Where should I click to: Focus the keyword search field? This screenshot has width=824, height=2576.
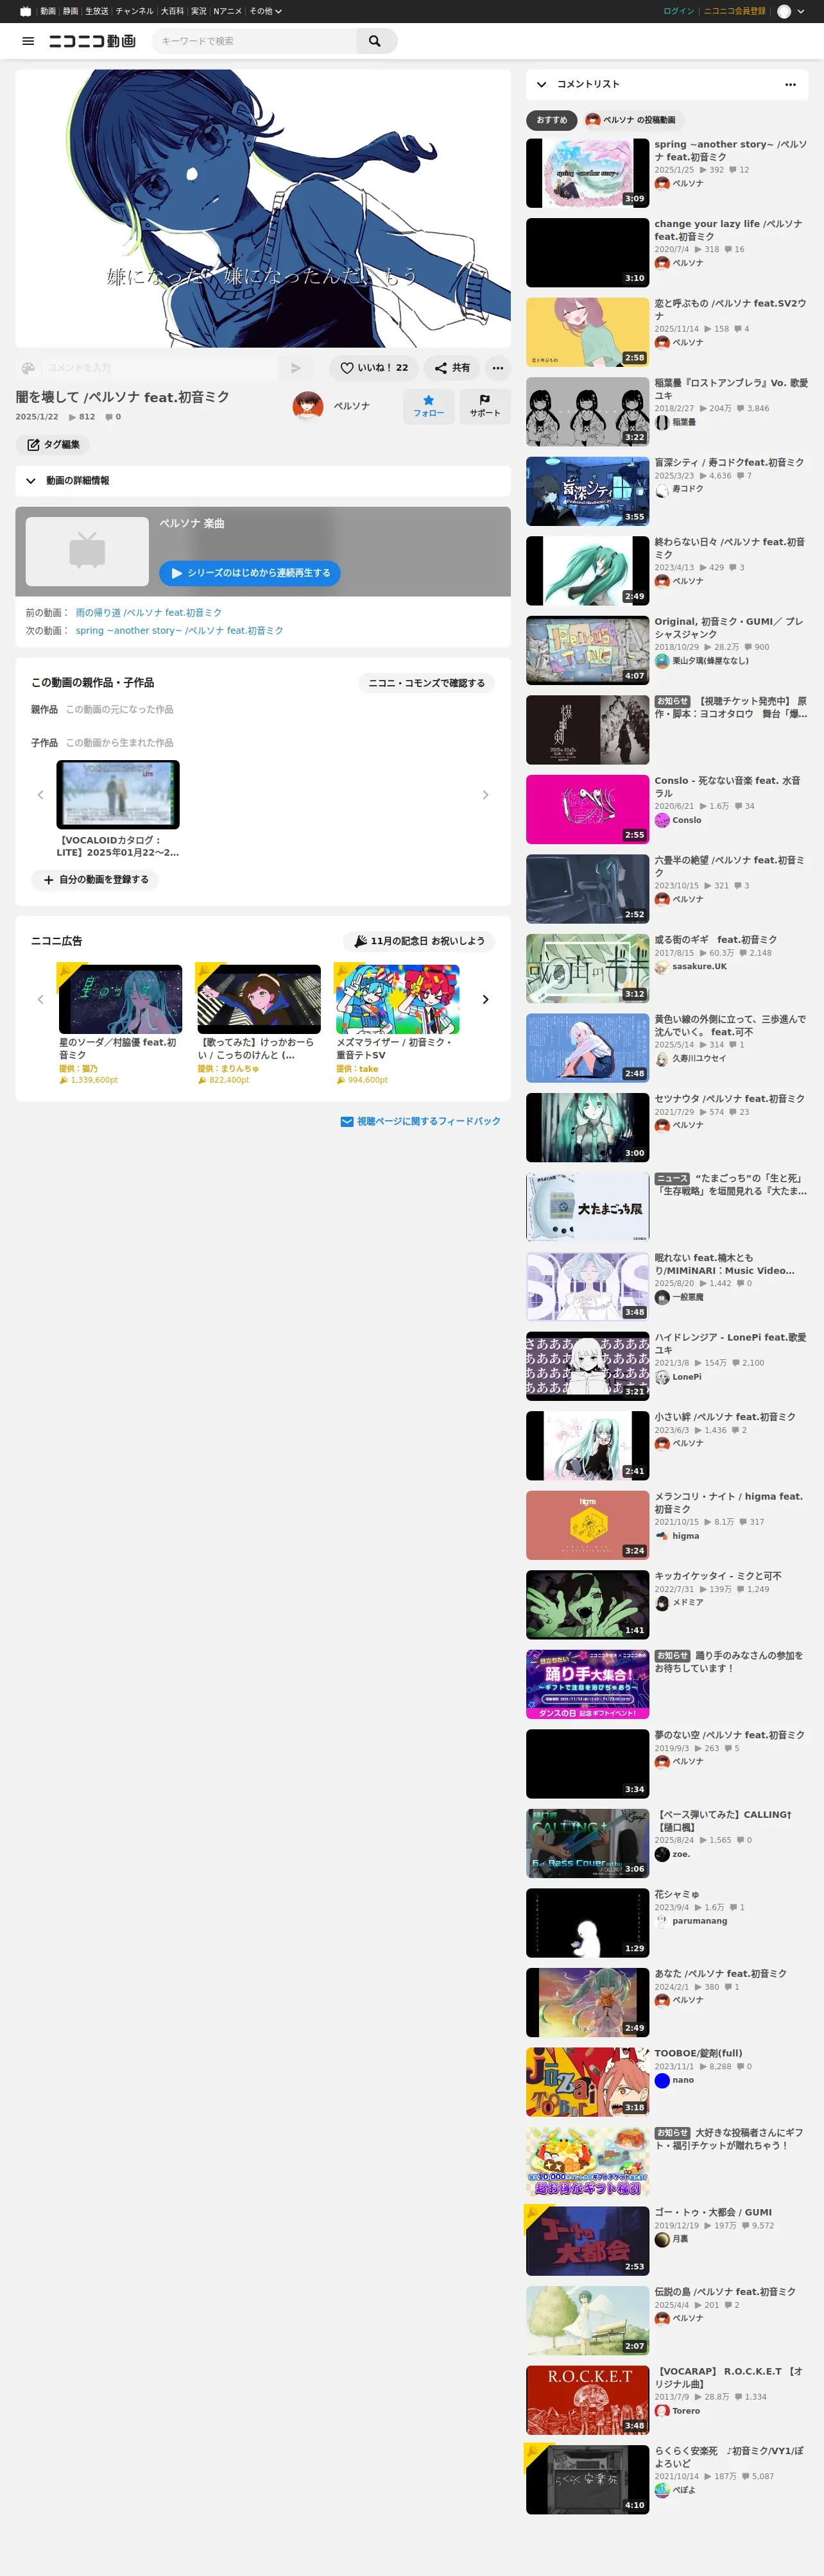[x=255, y=41]
